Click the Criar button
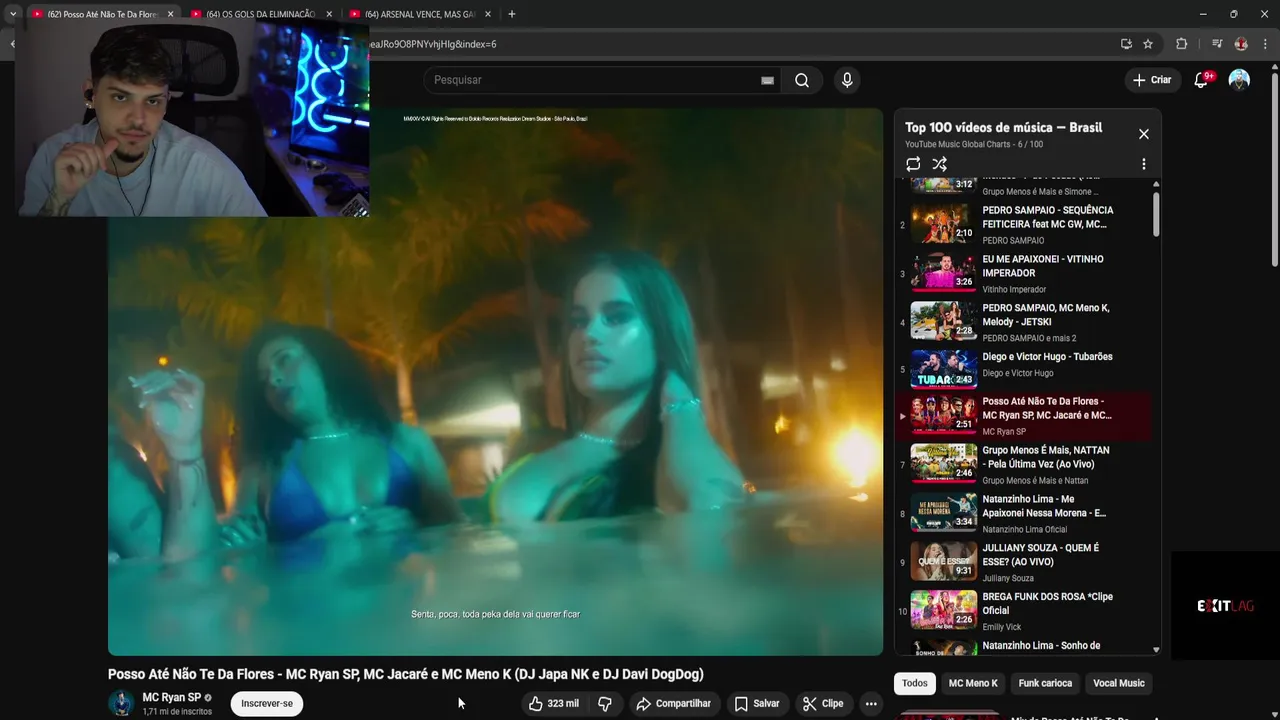This screenshot has width=1280, height=720. [1151, 80]
